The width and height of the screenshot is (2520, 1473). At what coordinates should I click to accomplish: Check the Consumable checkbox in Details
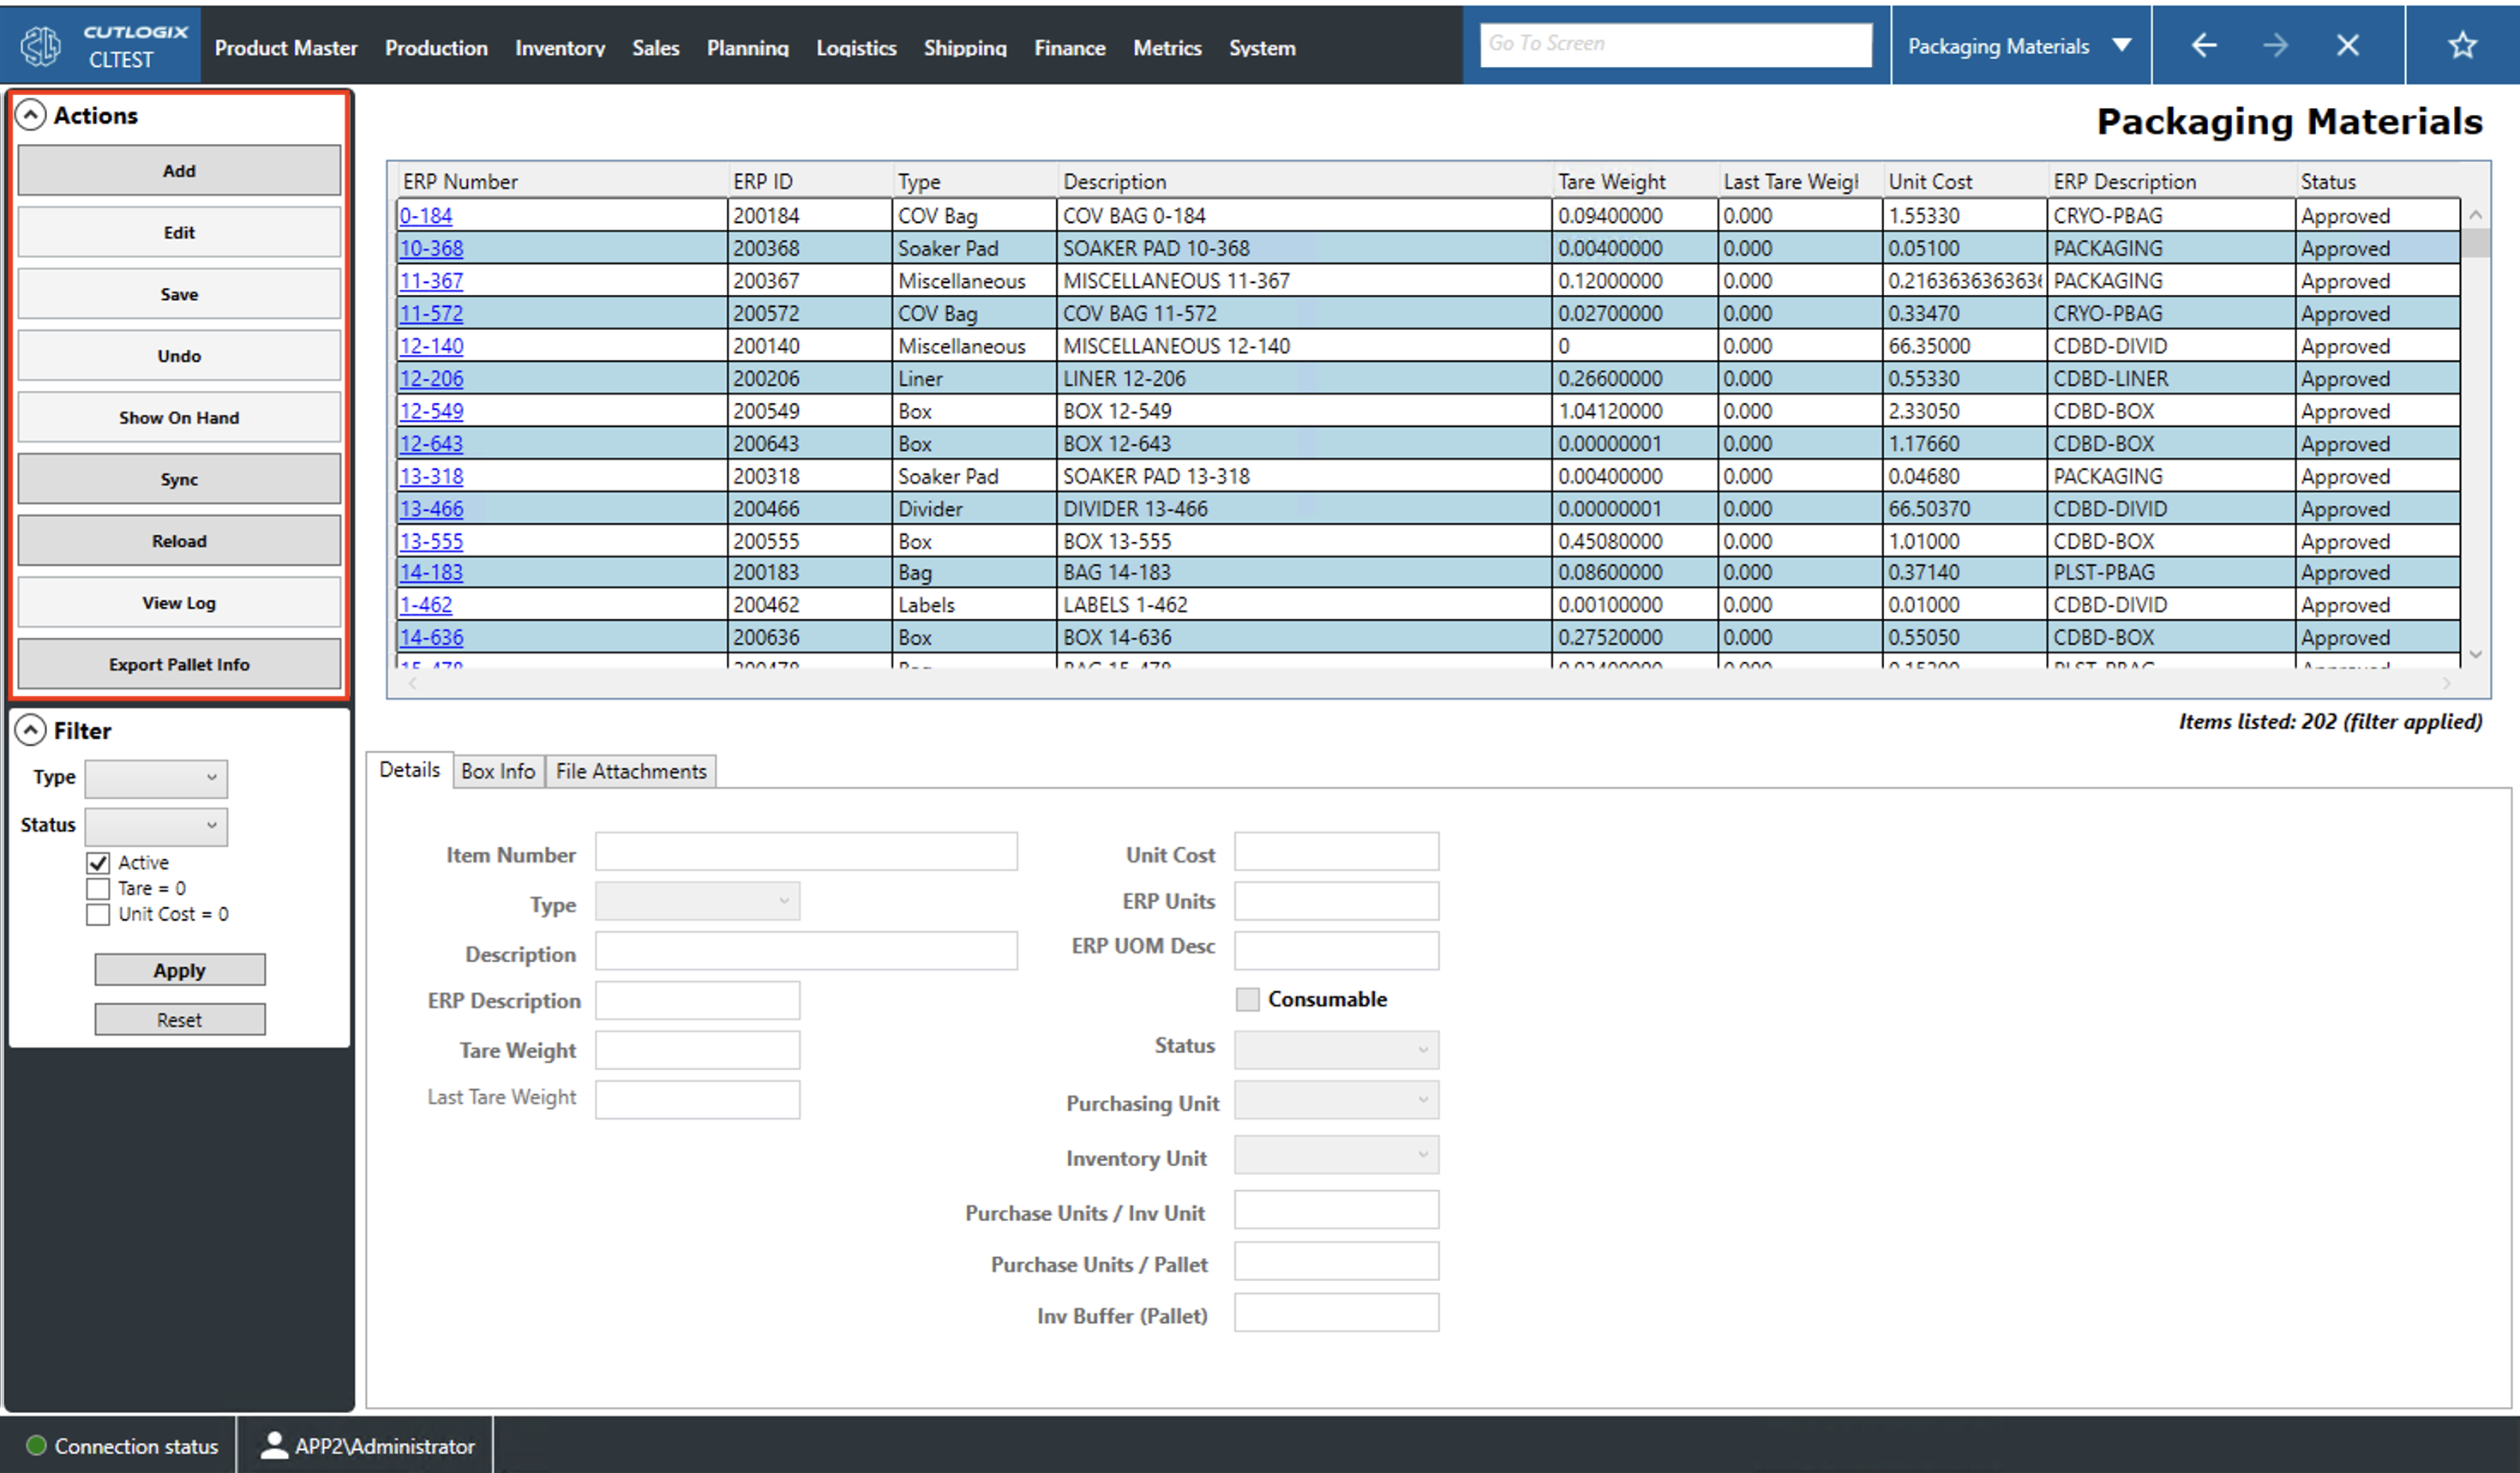point(1247,998)
